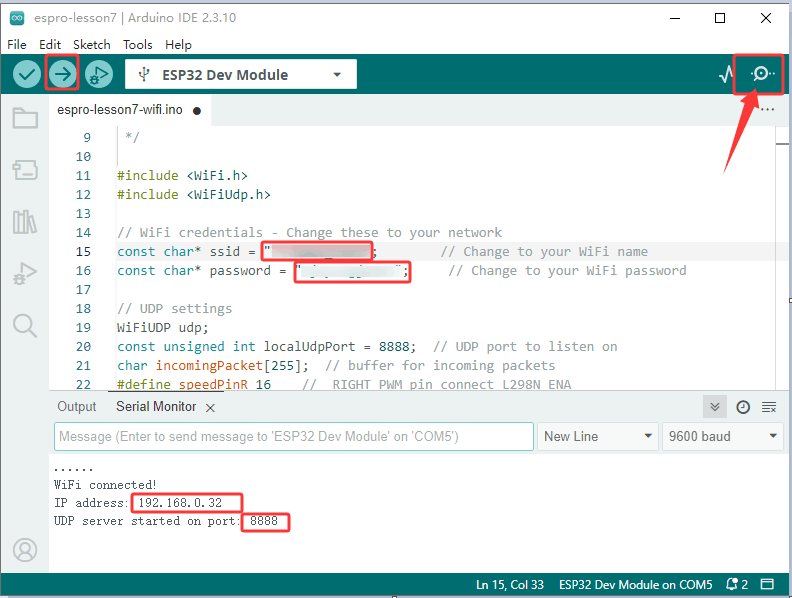This screenshot has height=598, width=792.
Task: Click the serial message input field
Action: [x=293, y=436]
